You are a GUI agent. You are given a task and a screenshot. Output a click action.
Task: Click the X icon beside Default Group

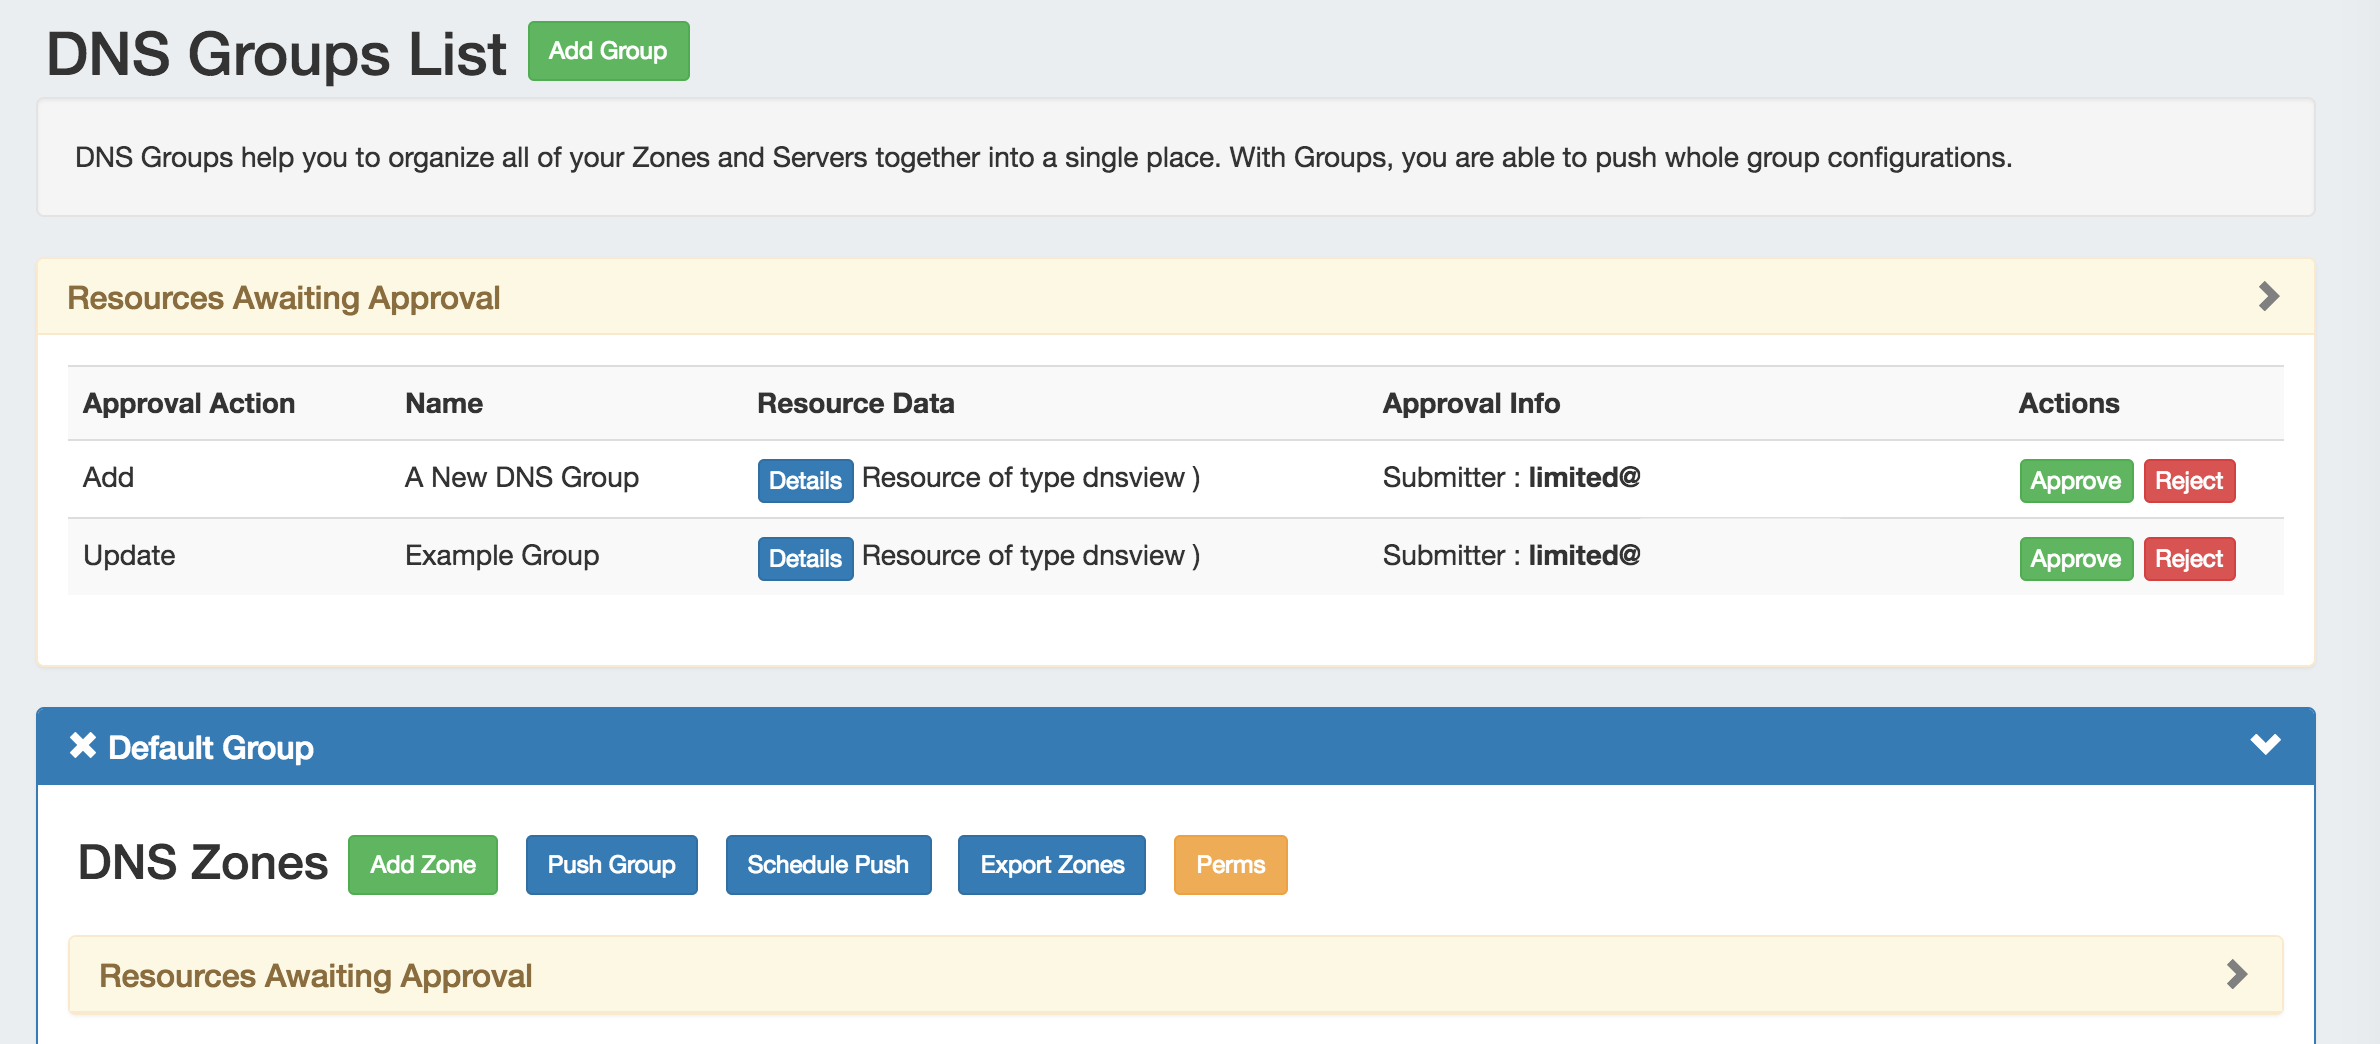coord(83,746)
